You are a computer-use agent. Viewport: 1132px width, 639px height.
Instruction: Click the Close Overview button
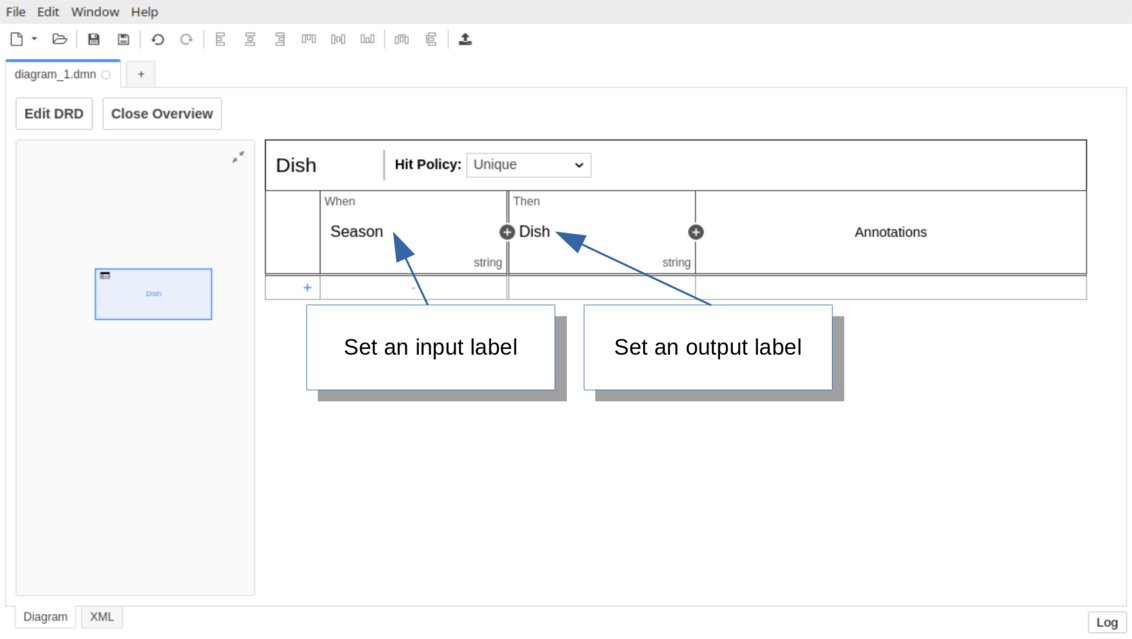point(162,114)
